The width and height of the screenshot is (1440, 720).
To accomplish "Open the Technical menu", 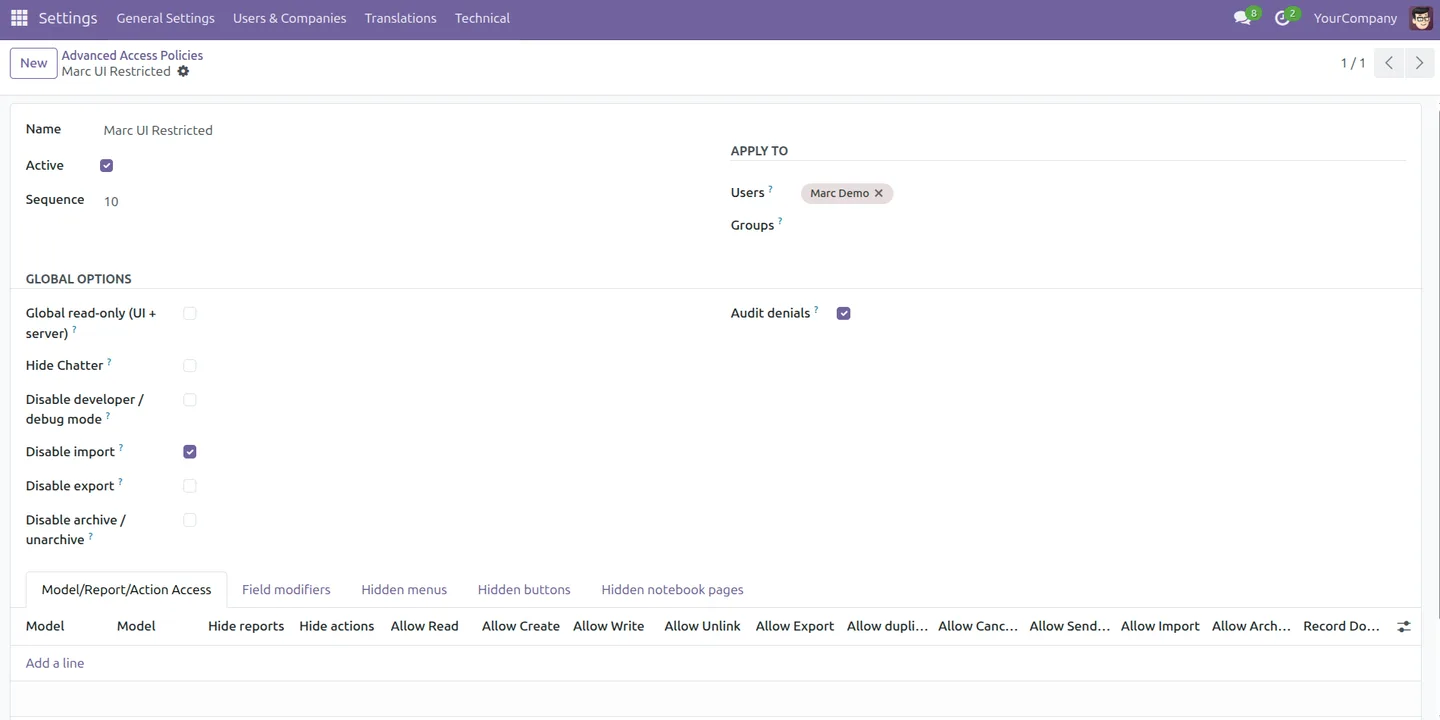I will pyautogui.click(x=482, y=18).
